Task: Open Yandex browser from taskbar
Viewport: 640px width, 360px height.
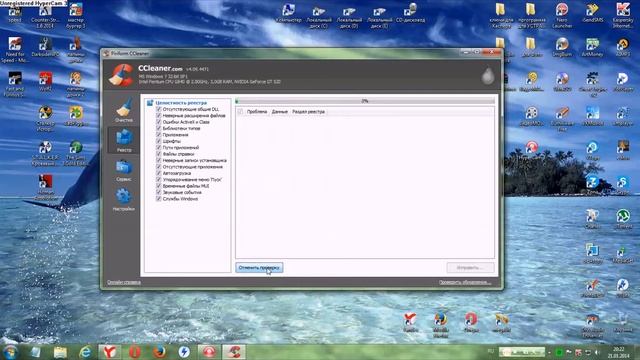Action: [x=109, y=352]
